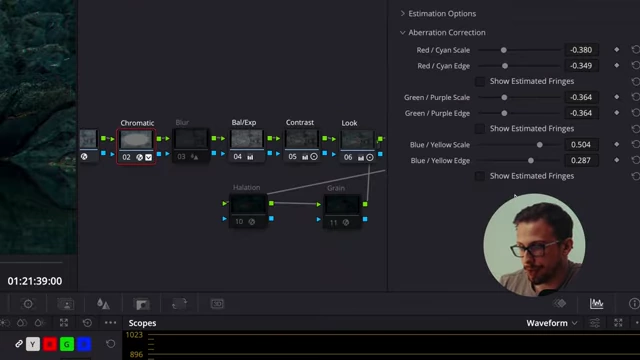Screen dimensions: 640x360
Task: Click the blur icon on node 03
Action: point(194,157)
